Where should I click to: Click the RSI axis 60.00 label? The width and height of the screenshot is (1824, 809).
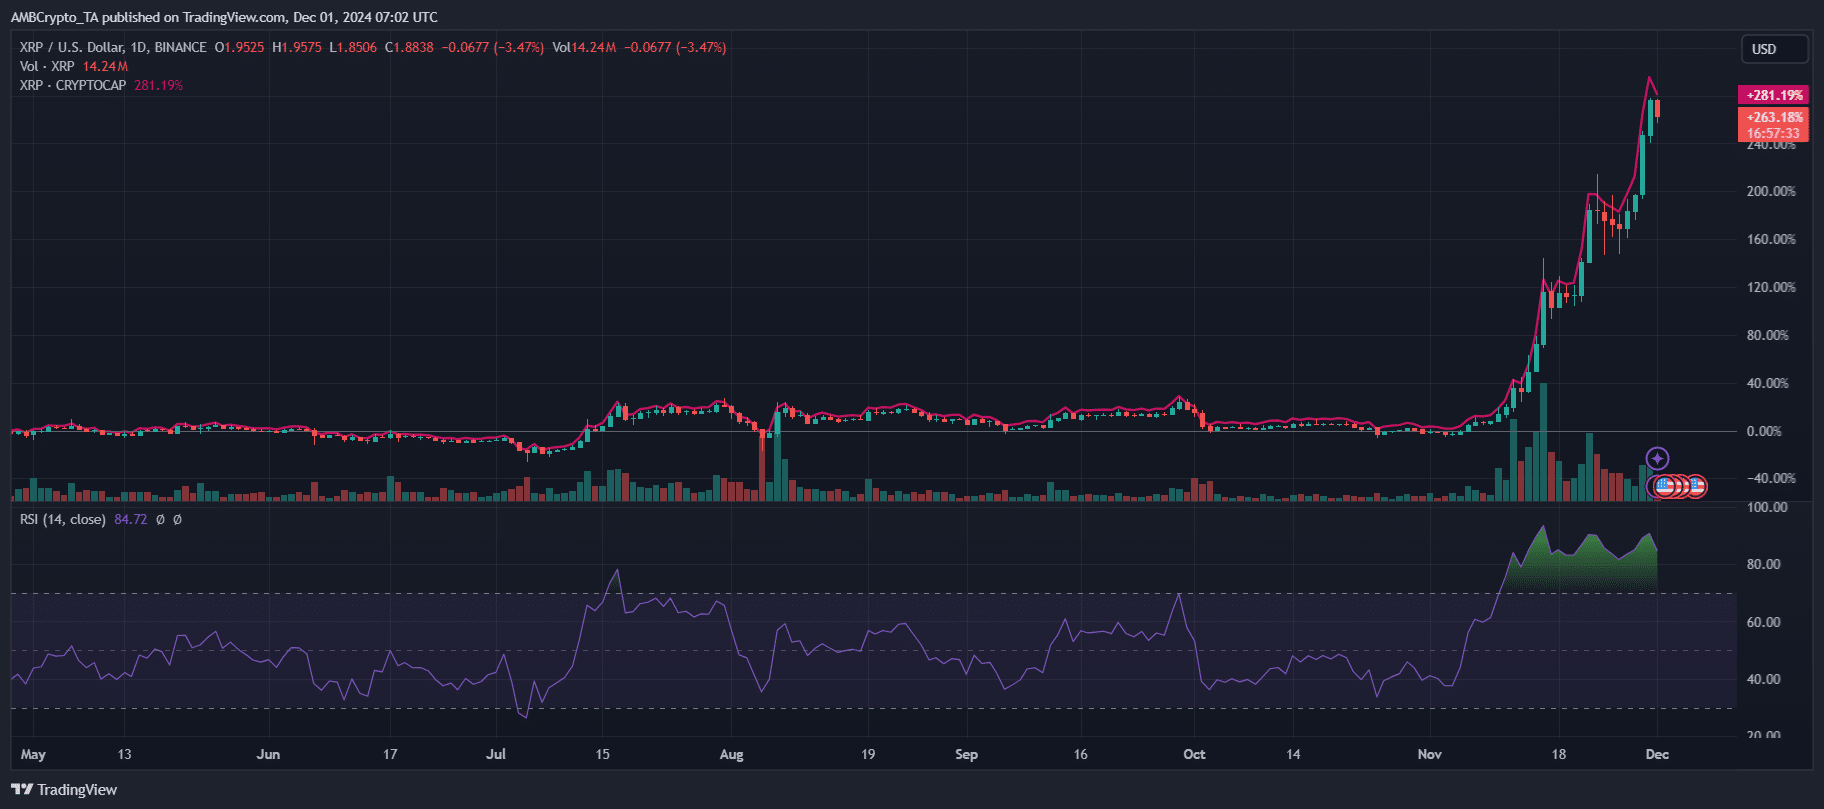coord(1763,622)
